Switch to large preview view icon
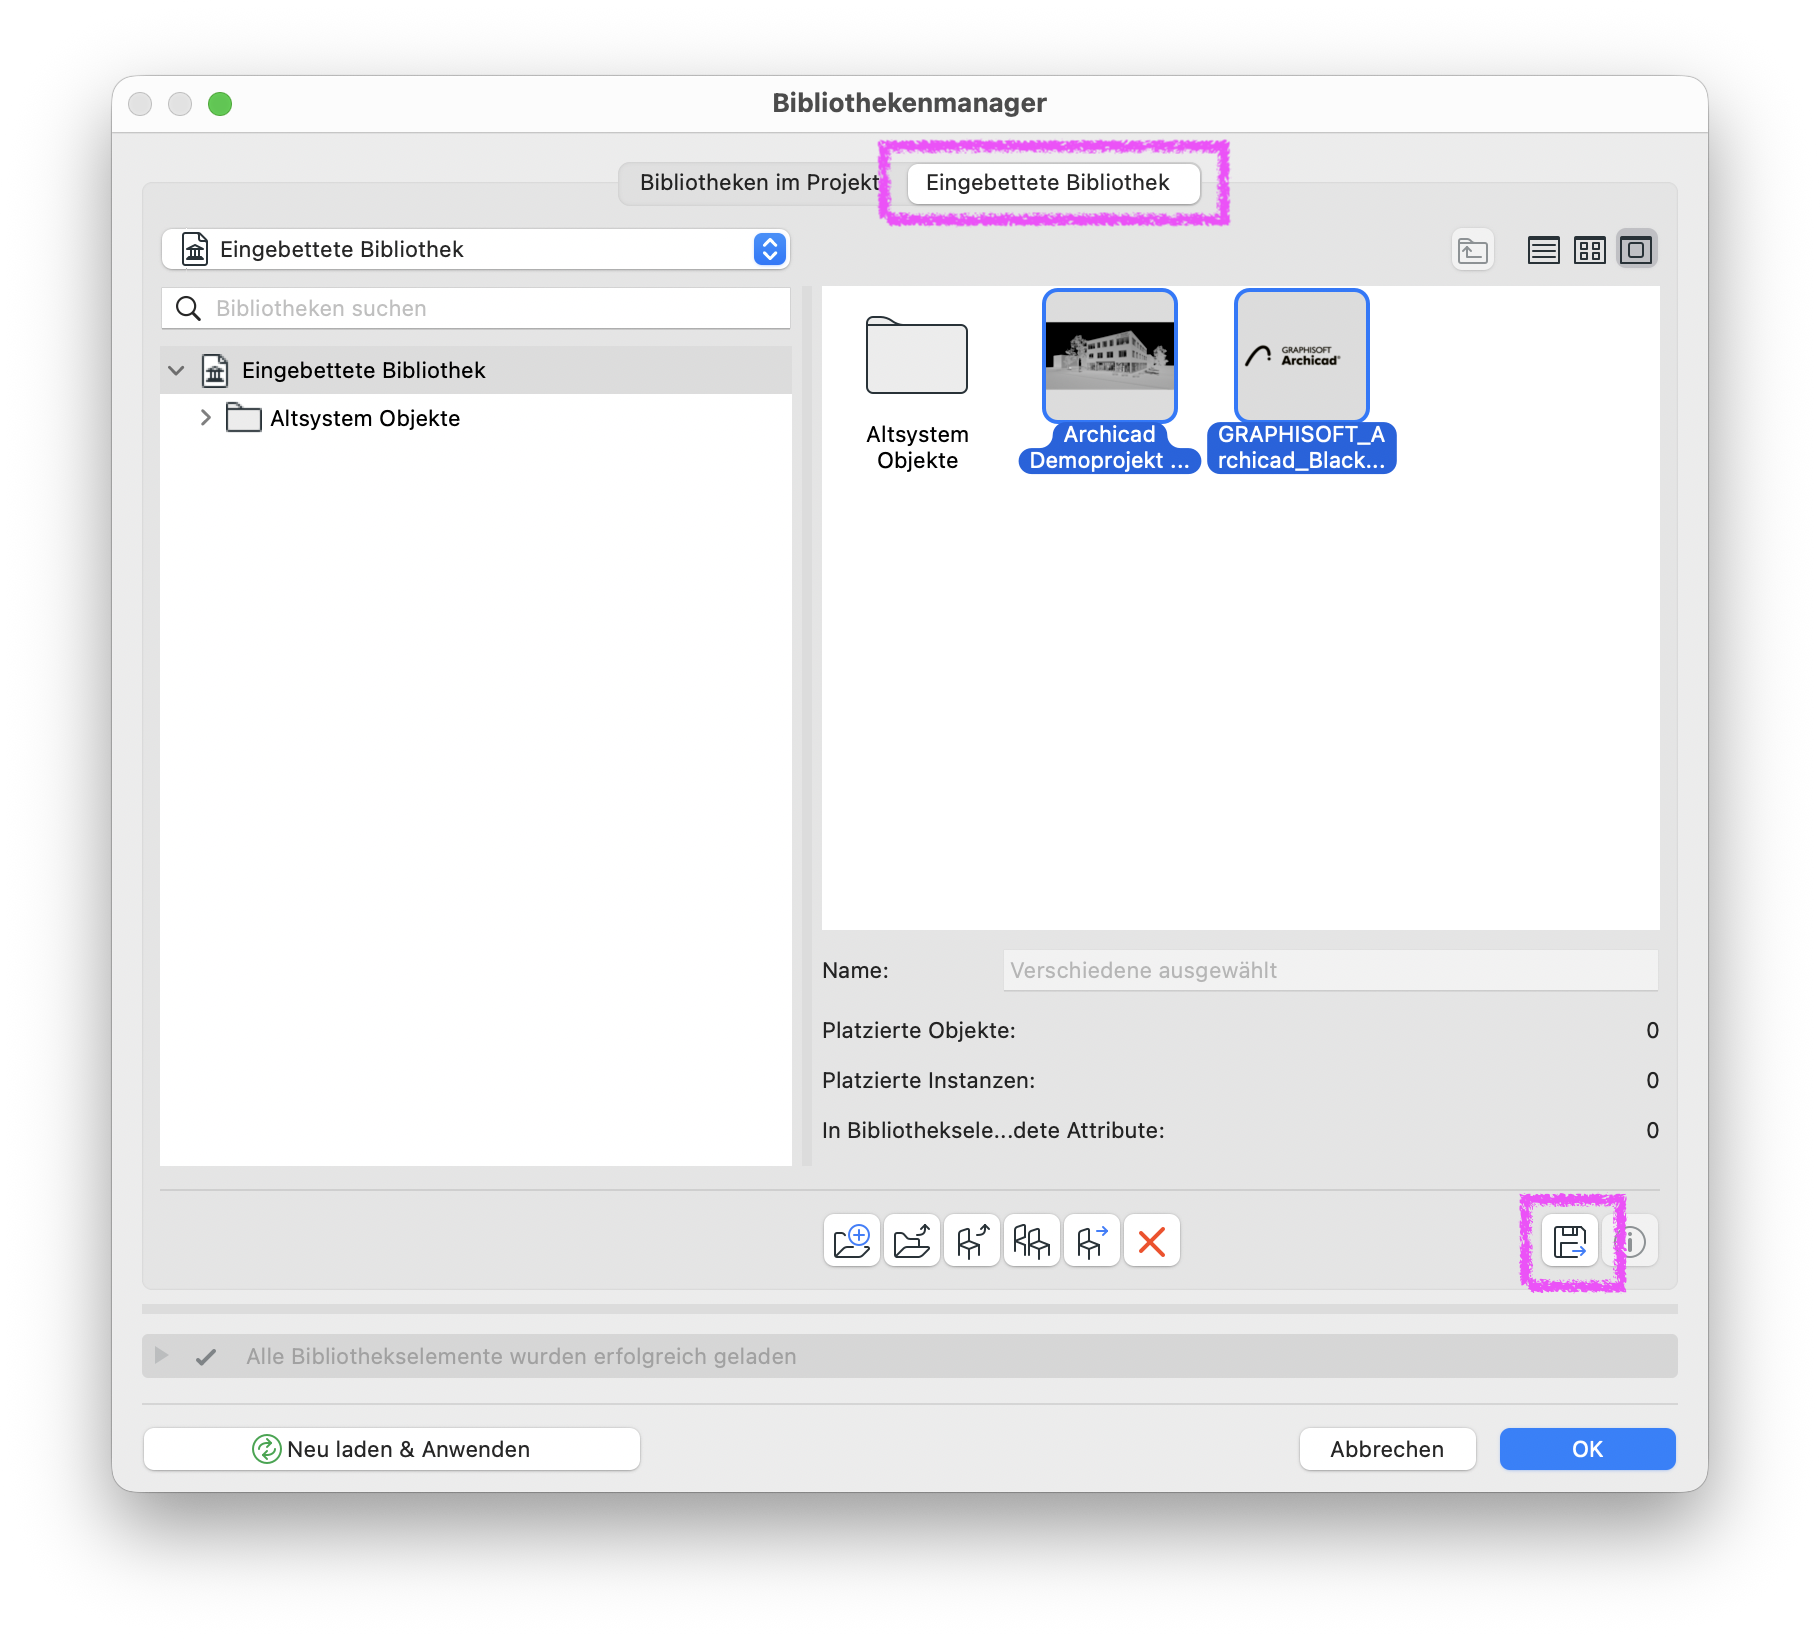The height and width of the screenshot is (1640, 1820). click(x=1637, y=250)
